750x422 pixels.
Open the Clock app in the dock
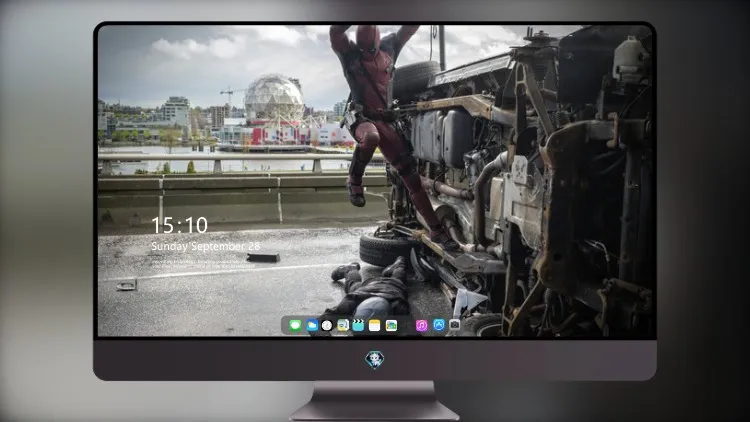point(327,325)
